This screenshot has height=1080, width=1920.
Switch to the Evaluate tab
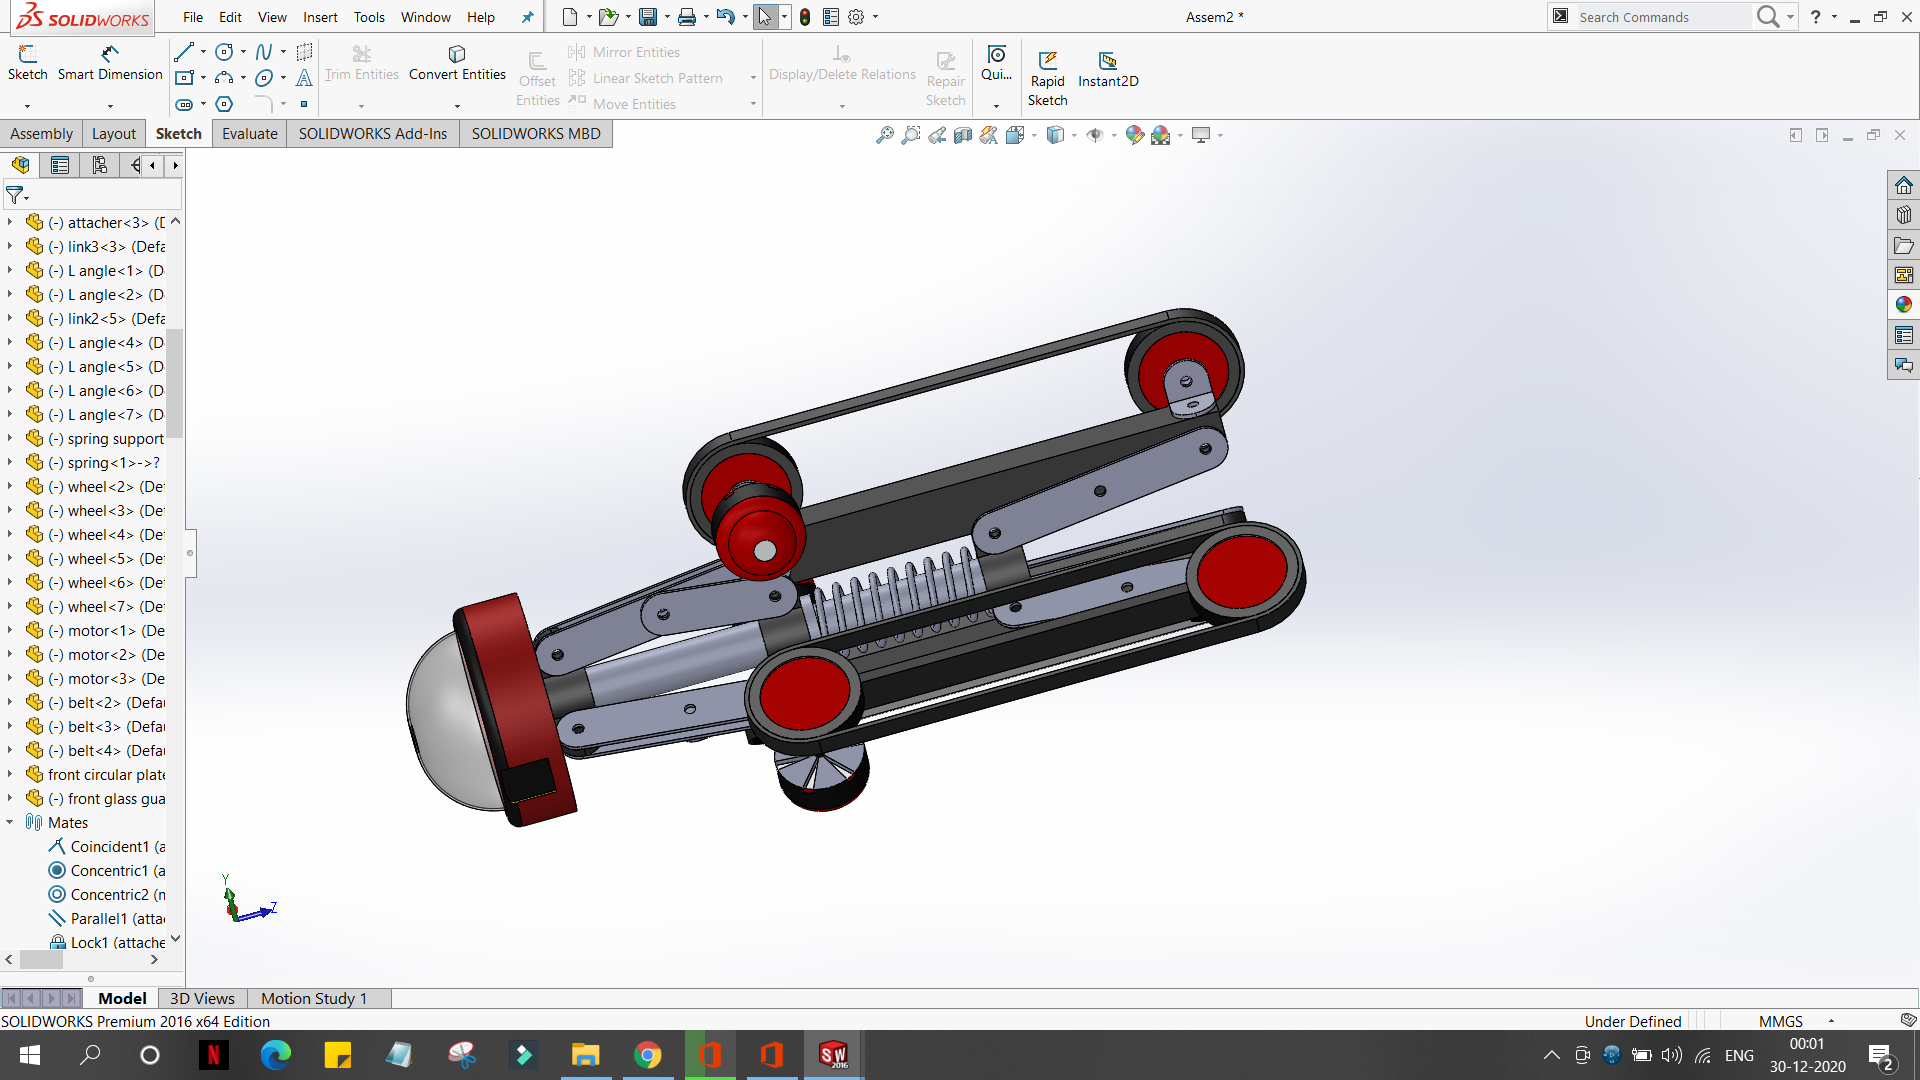[249, 133]
